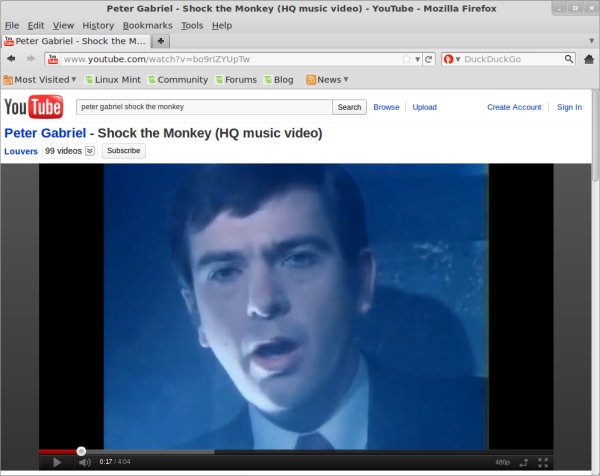Open the News bookmark feed dropdown
Screen dimensions: 600x476
(327, 79)
